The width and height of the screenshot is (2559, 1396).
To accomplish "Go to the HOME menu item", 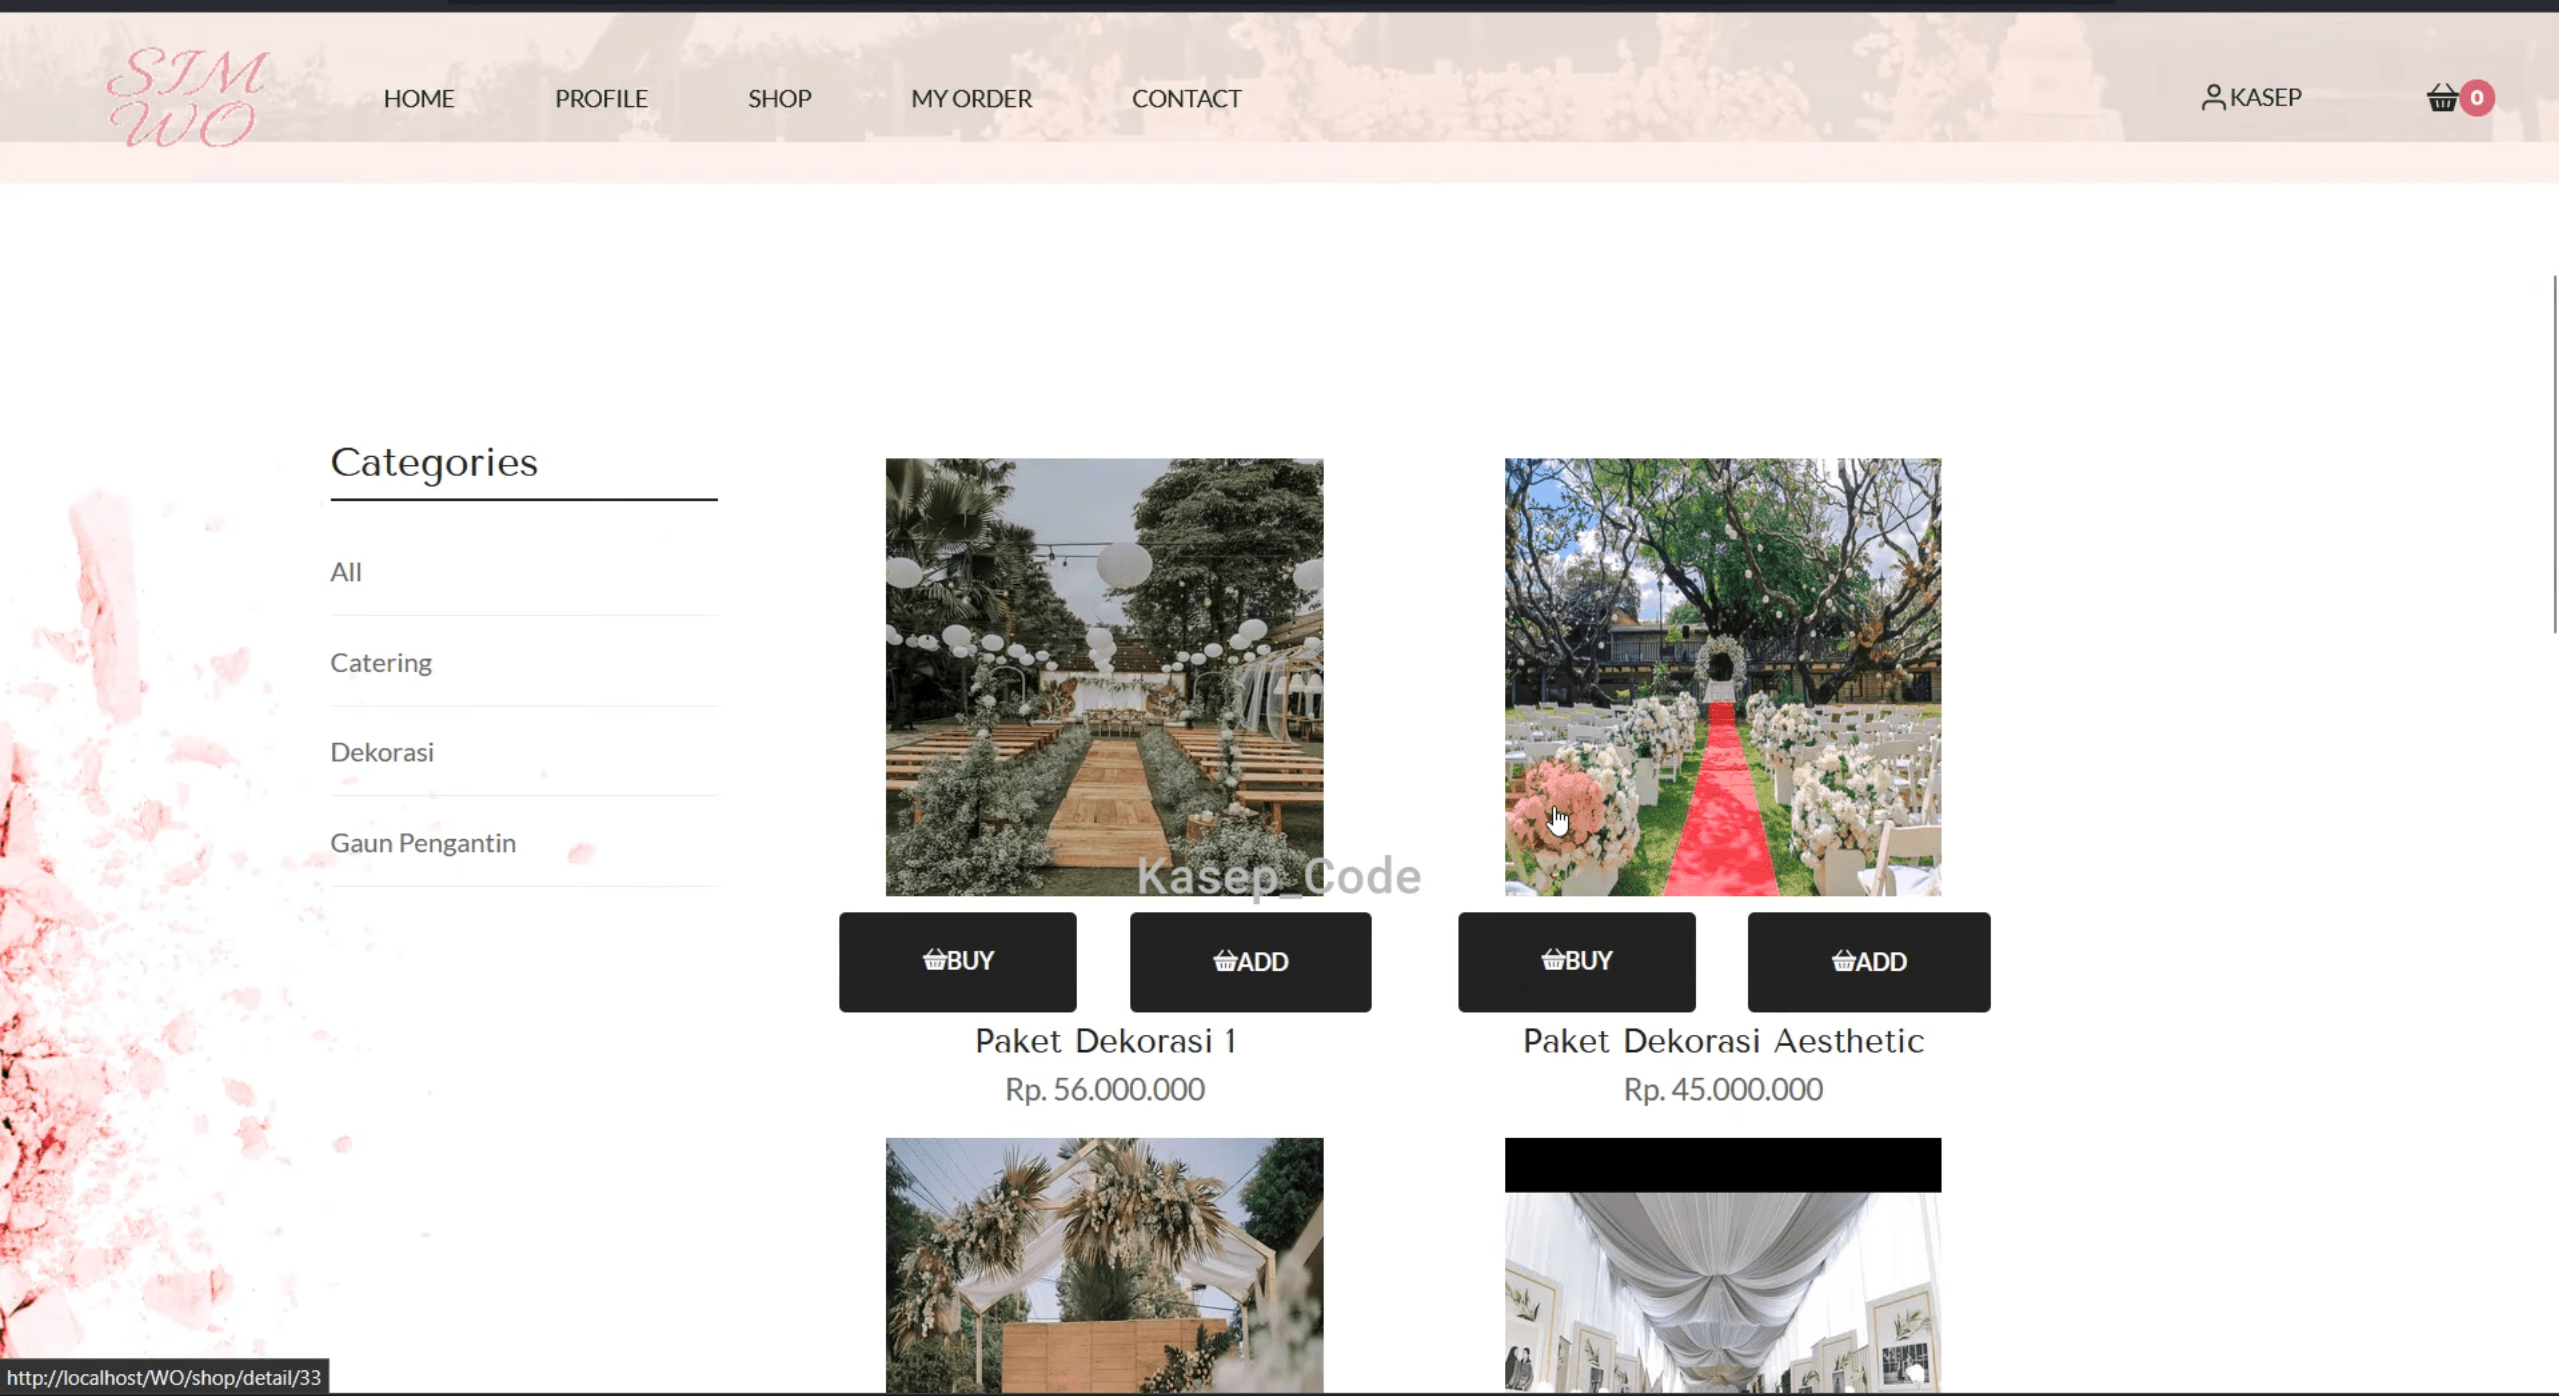I will (x=419, y=98).
